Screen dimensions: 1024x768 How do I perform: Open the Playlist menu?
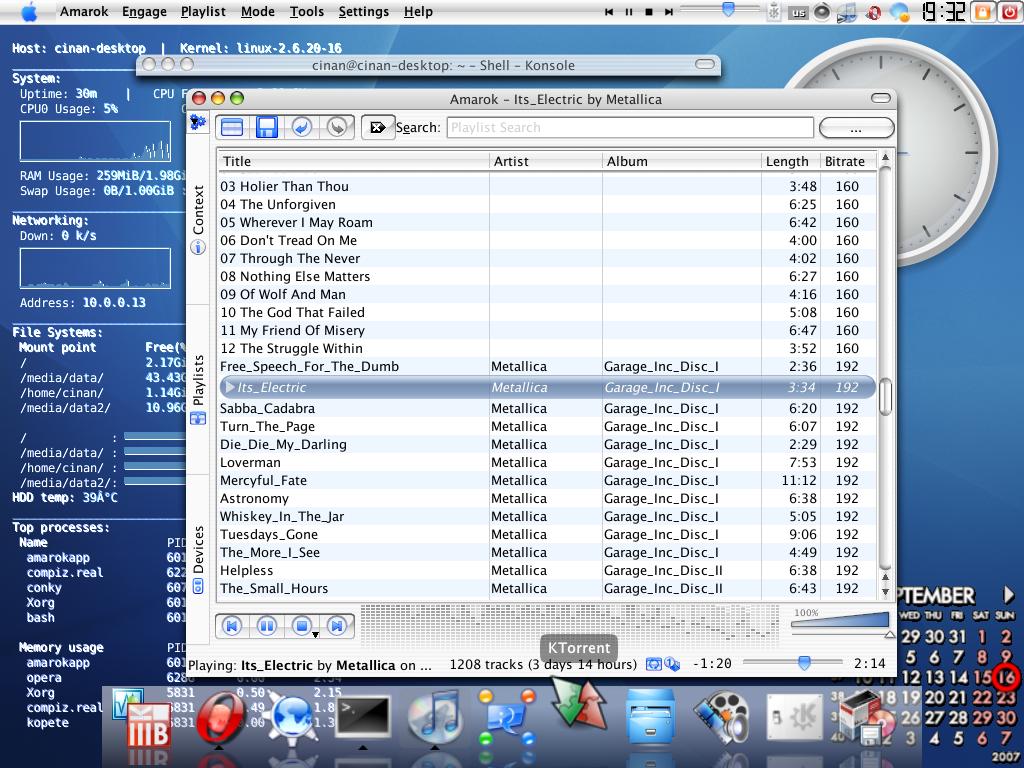(x=203, y=12)
